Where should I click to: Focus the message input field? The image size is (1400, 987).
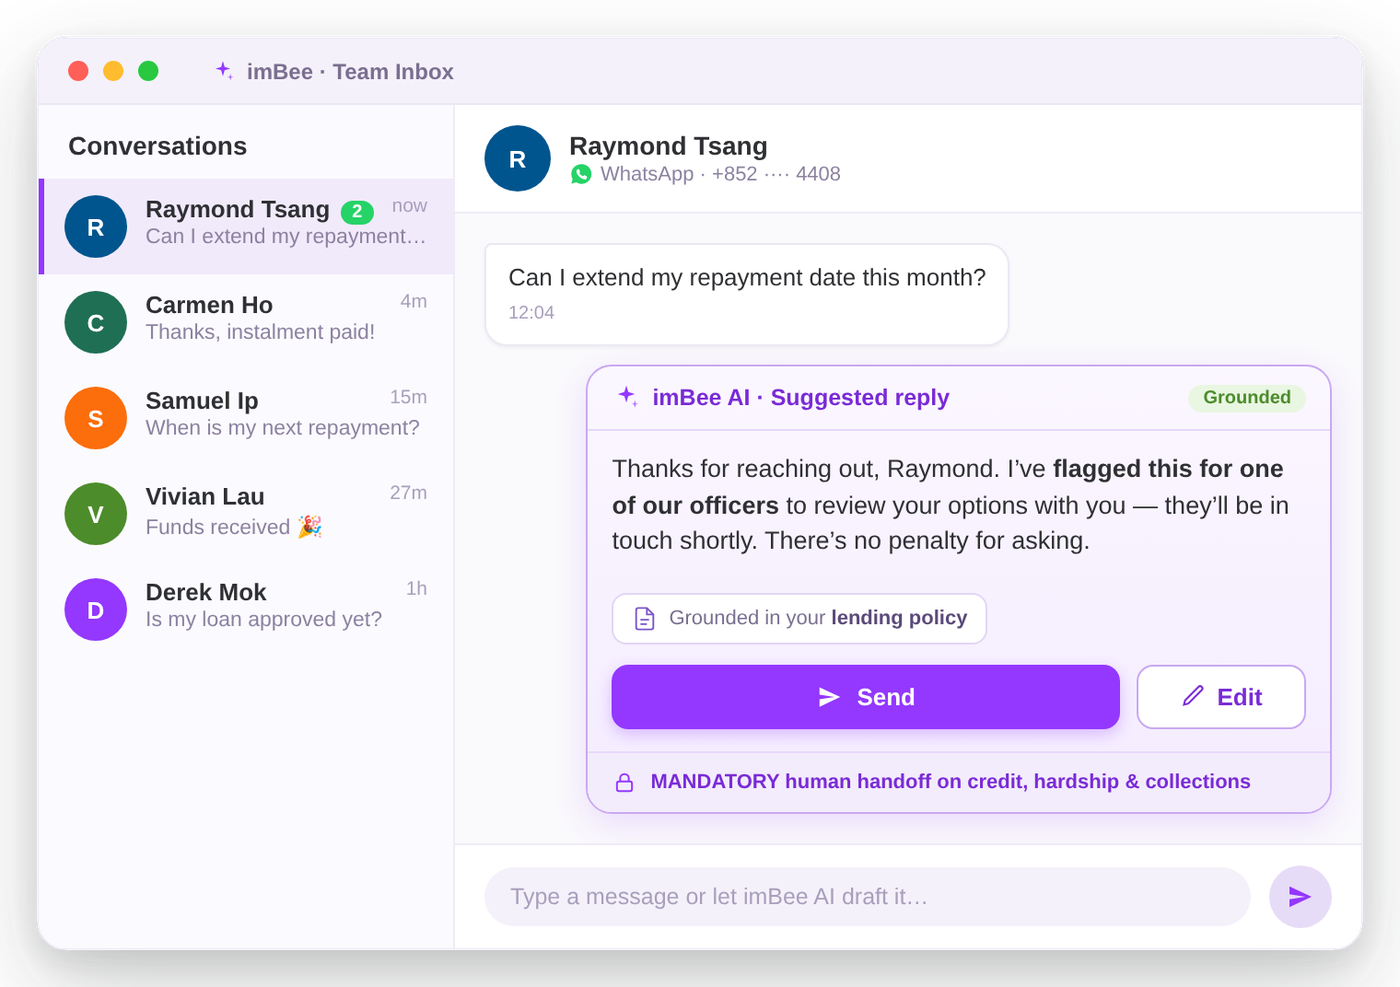click(x=868, y=896)
